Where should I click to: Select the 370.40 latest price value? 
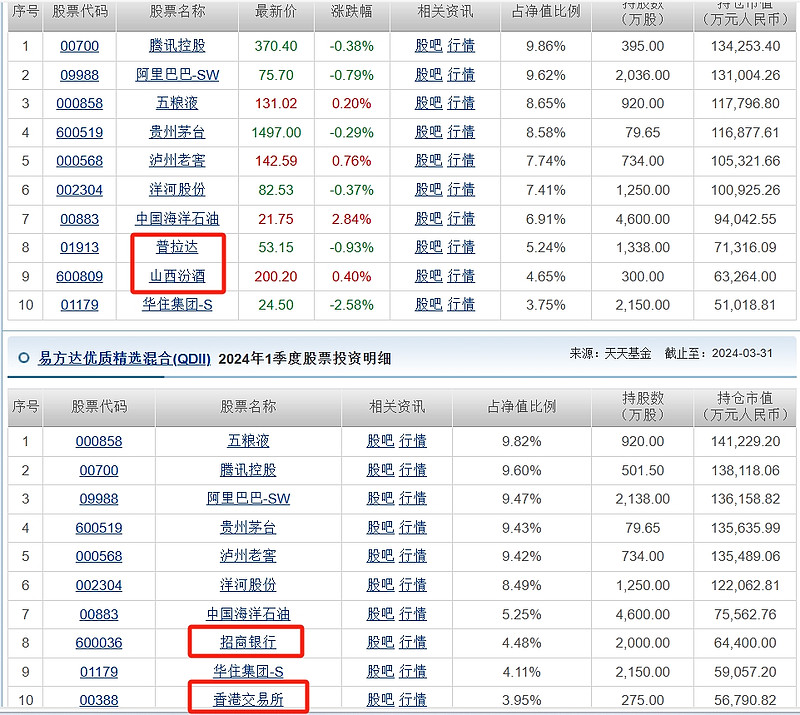[x=276, y=46]
